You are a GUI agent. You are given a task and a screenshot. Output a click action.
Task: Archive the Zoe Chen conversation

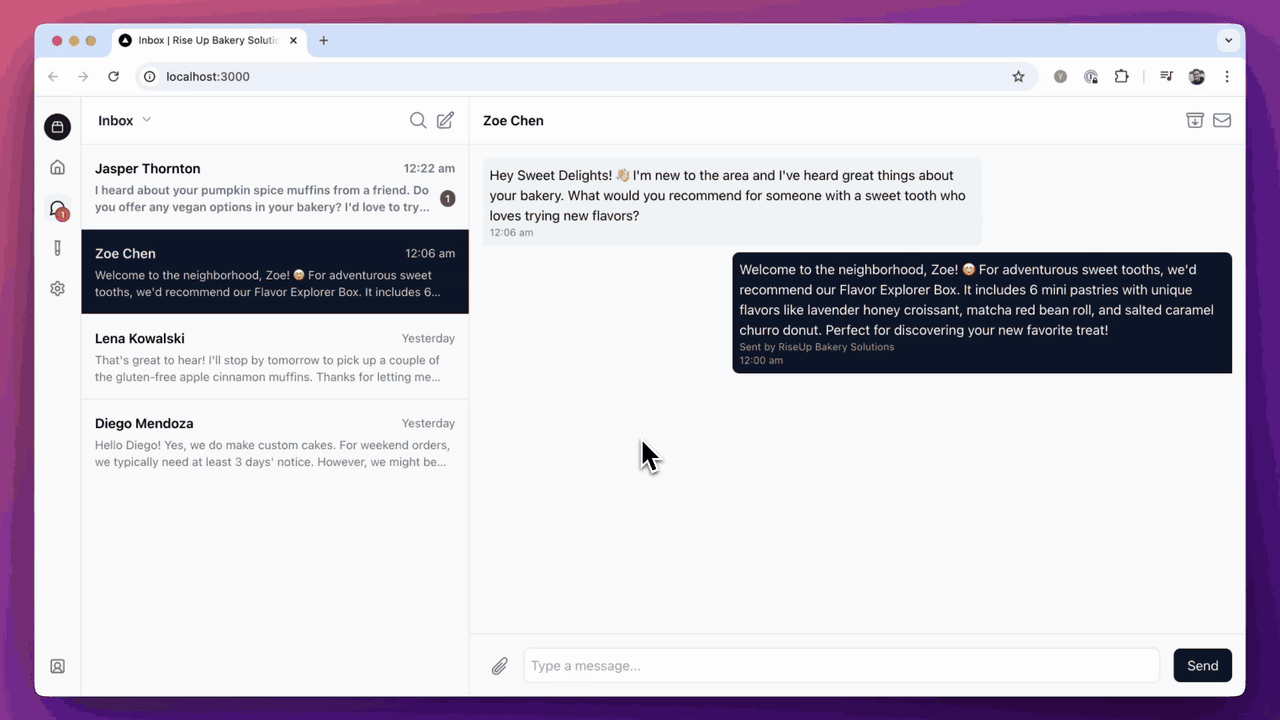[1194, 120]
